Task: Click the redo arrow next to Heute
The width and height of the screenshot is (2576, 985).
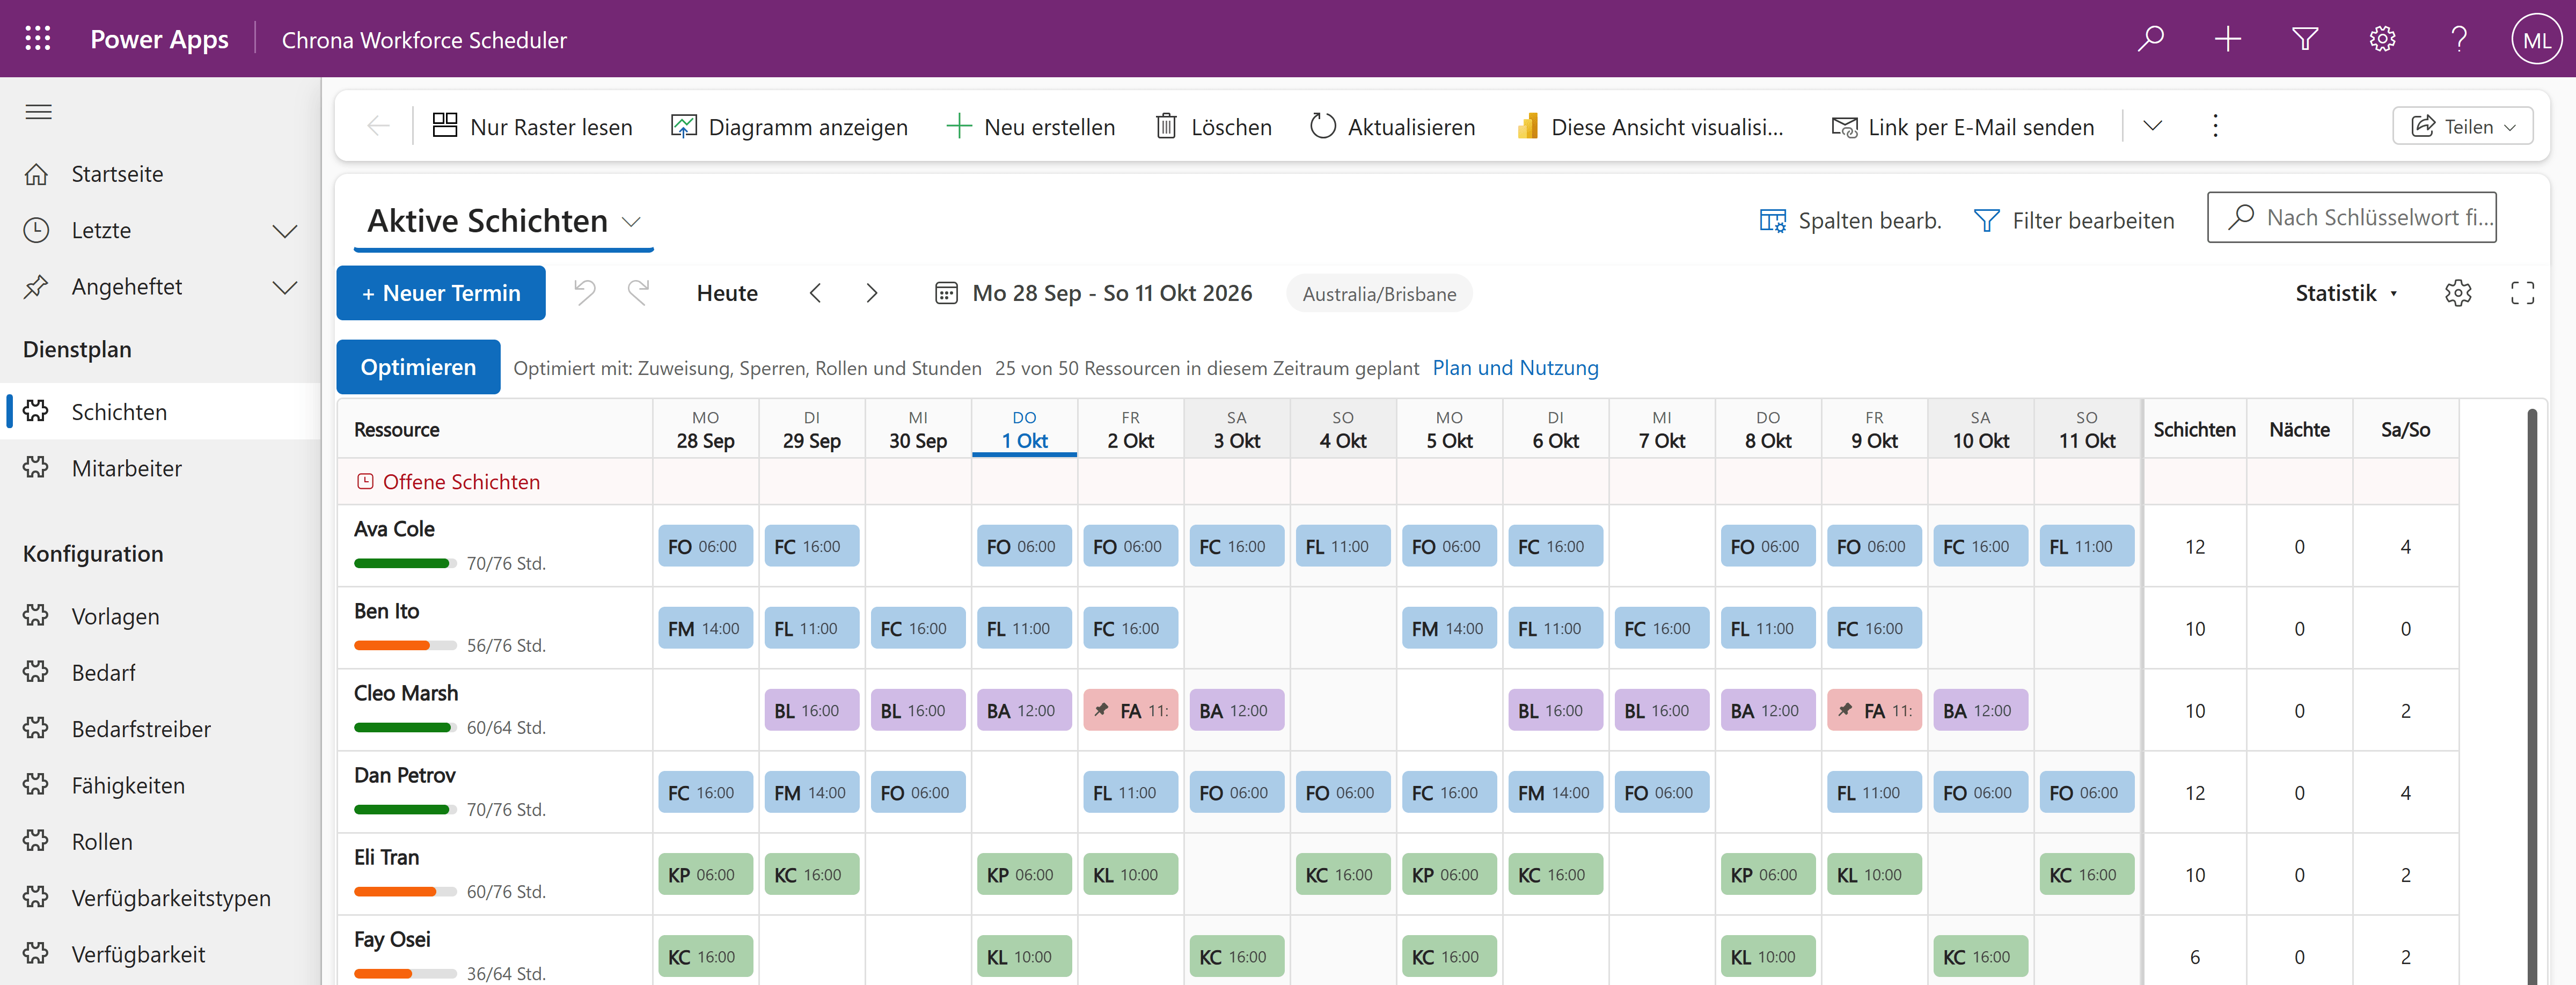Action: click(x=638, y=292)
